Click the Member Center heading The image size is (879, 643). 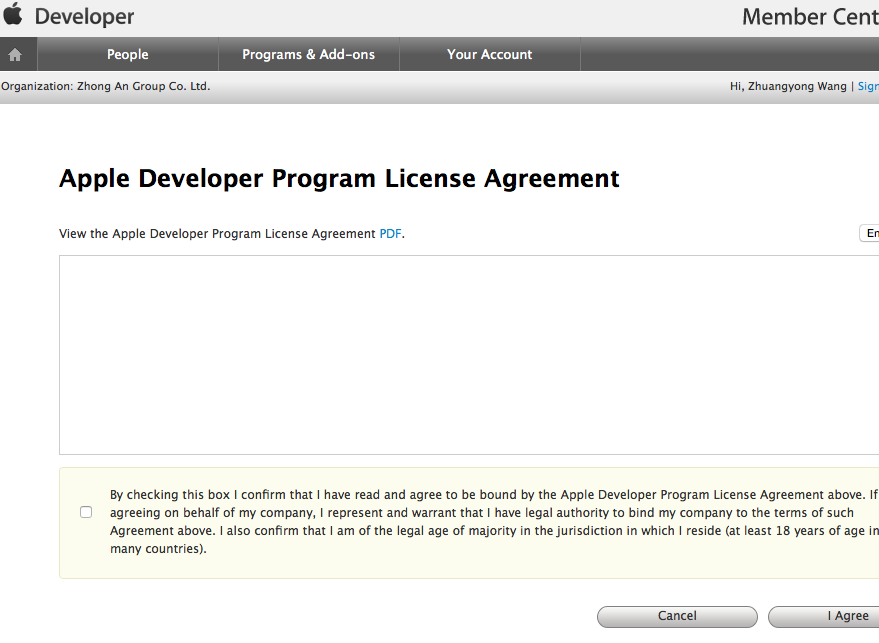tap(810, 17)
